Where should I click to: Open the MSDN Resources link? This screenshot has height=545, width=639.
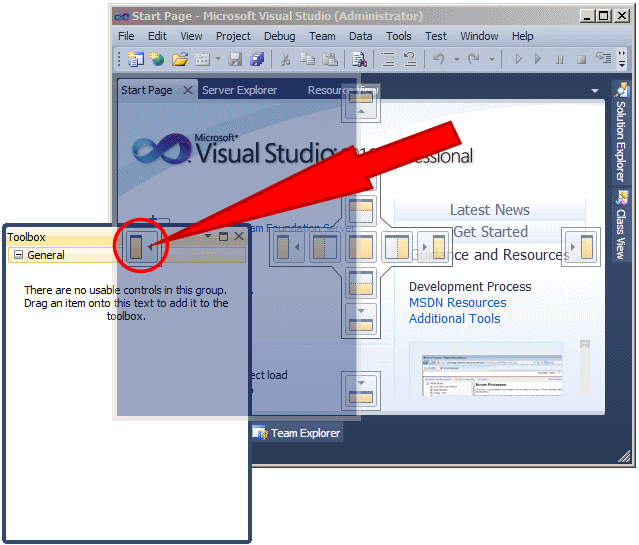click(458, 303)
